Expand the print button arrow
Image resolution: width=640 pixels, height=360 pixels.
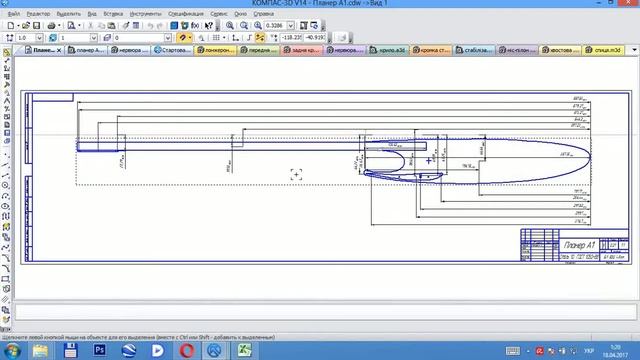coord(59,25)
